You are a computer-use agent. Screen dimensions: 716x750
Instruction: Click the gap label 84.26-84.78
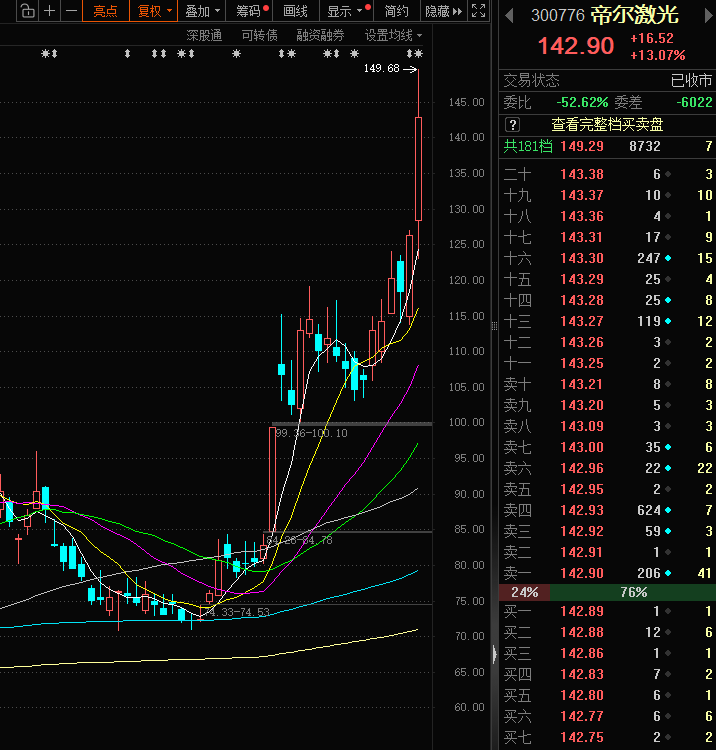299,540
